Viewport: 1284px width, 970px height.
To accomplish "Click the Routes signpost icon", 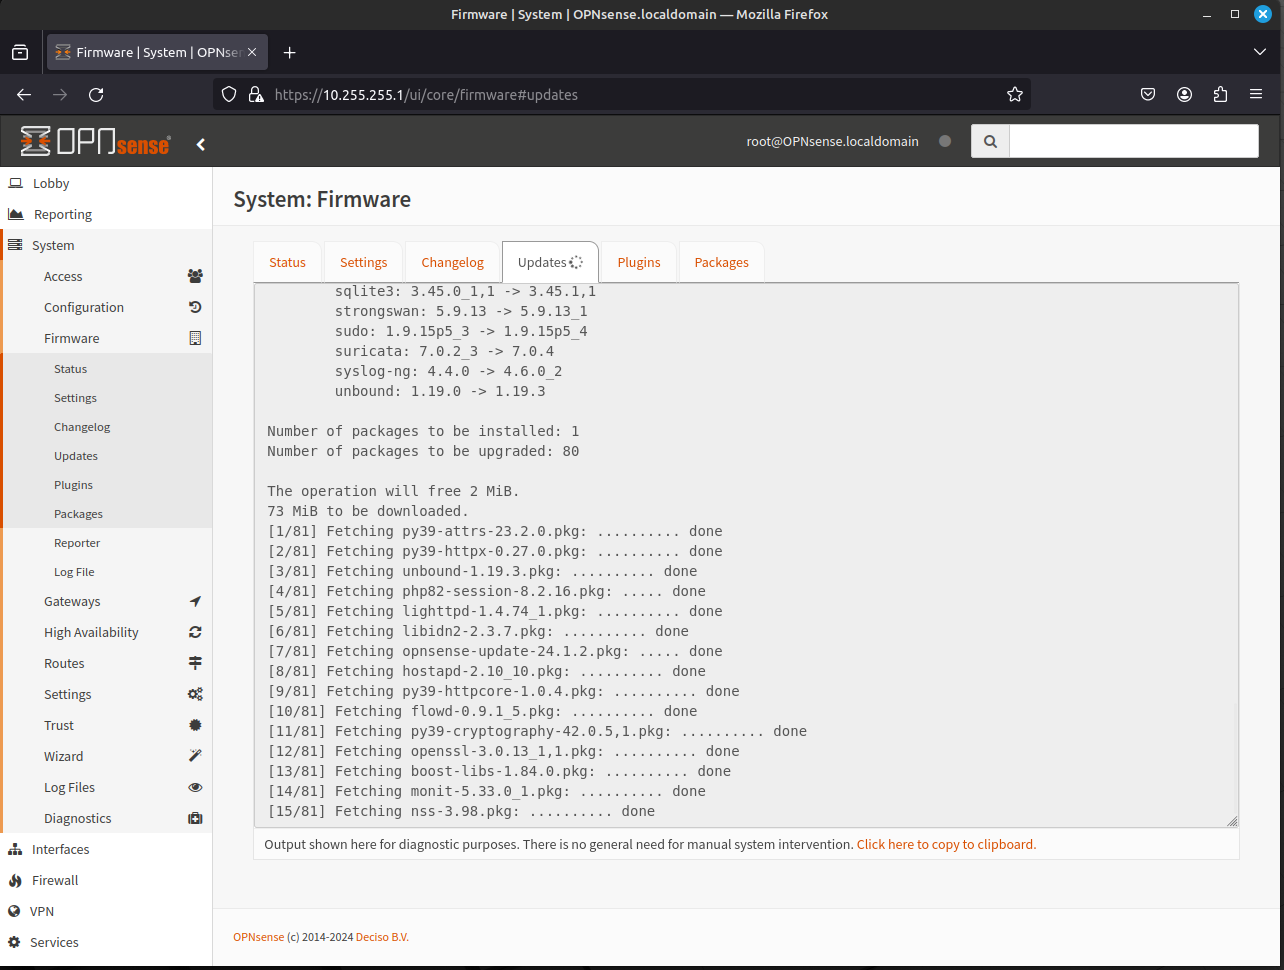I will [x=195, y=663].
